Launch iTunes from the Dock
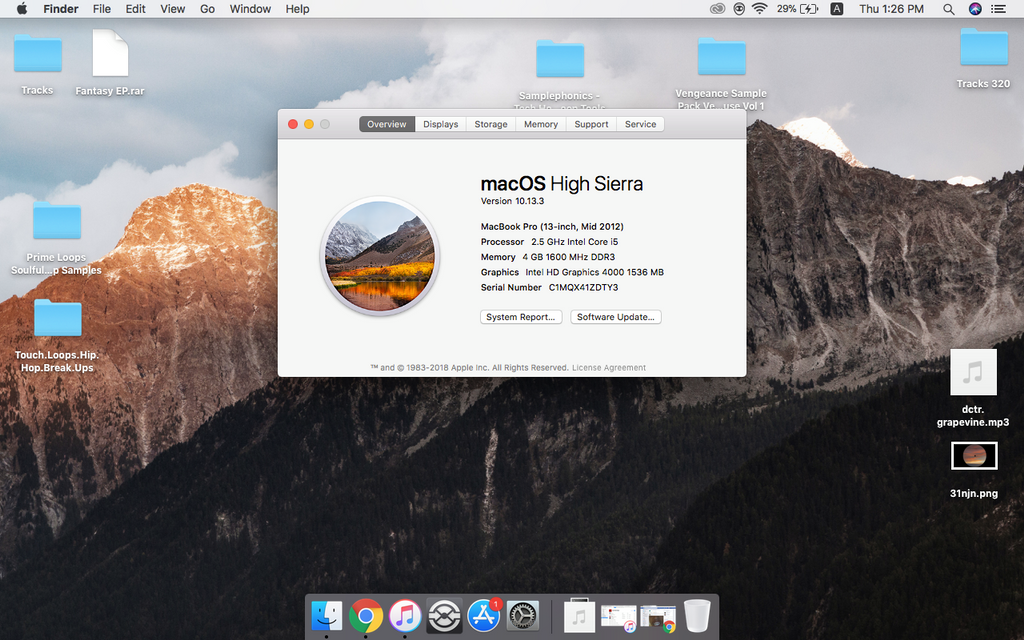 coord(405,616)
